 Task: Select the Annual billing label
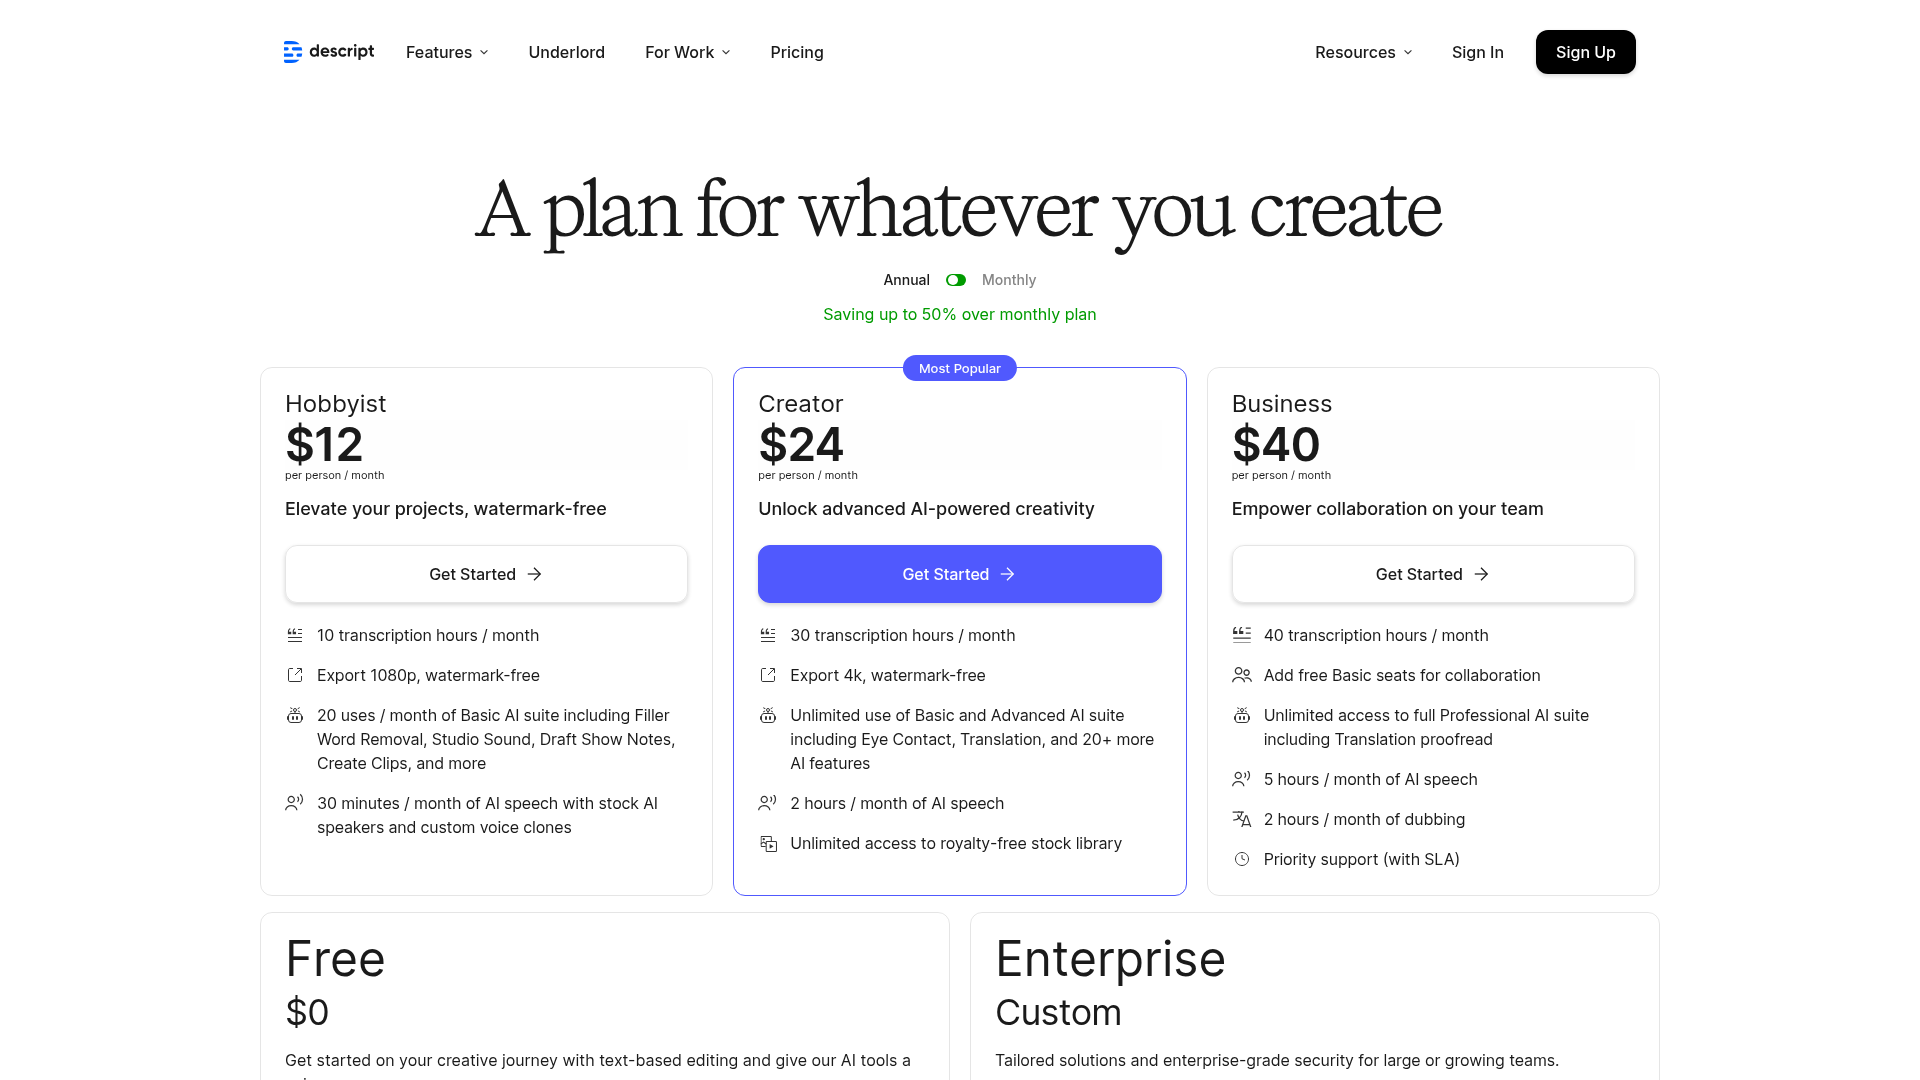click(x=906, y=280)
